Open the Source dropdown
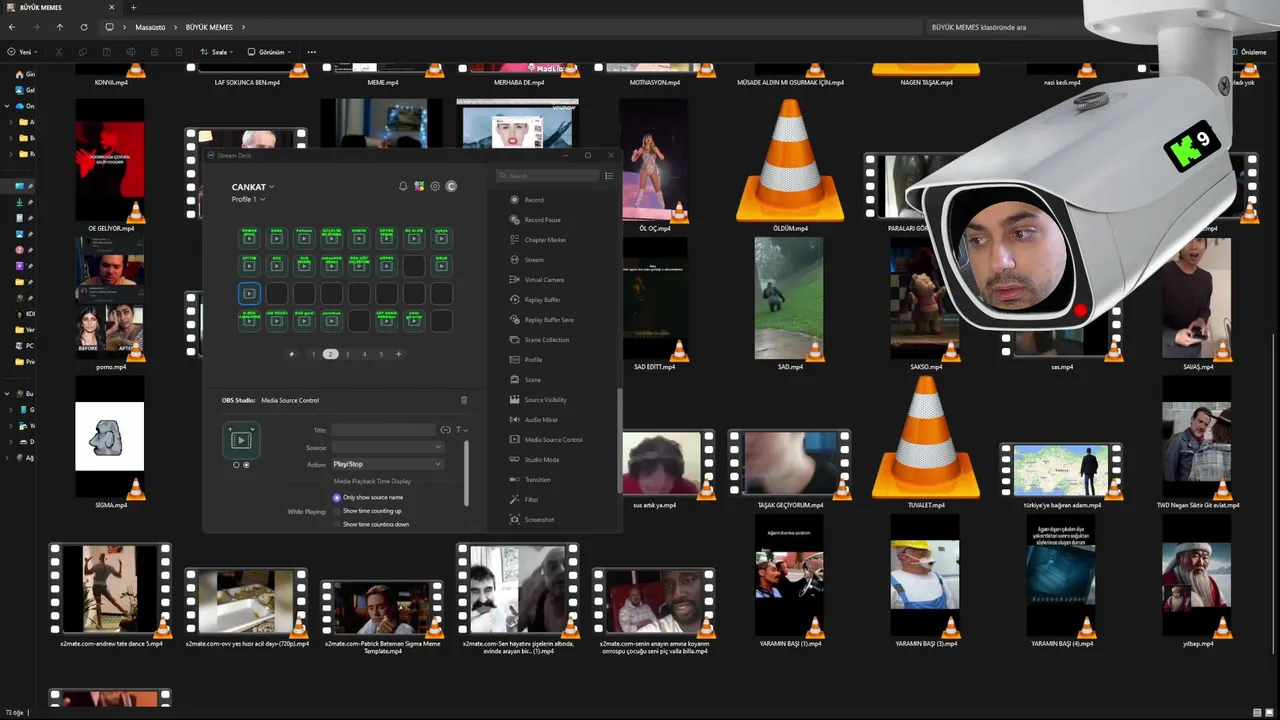Screen dimensions: 1280x720 [387, 447]
